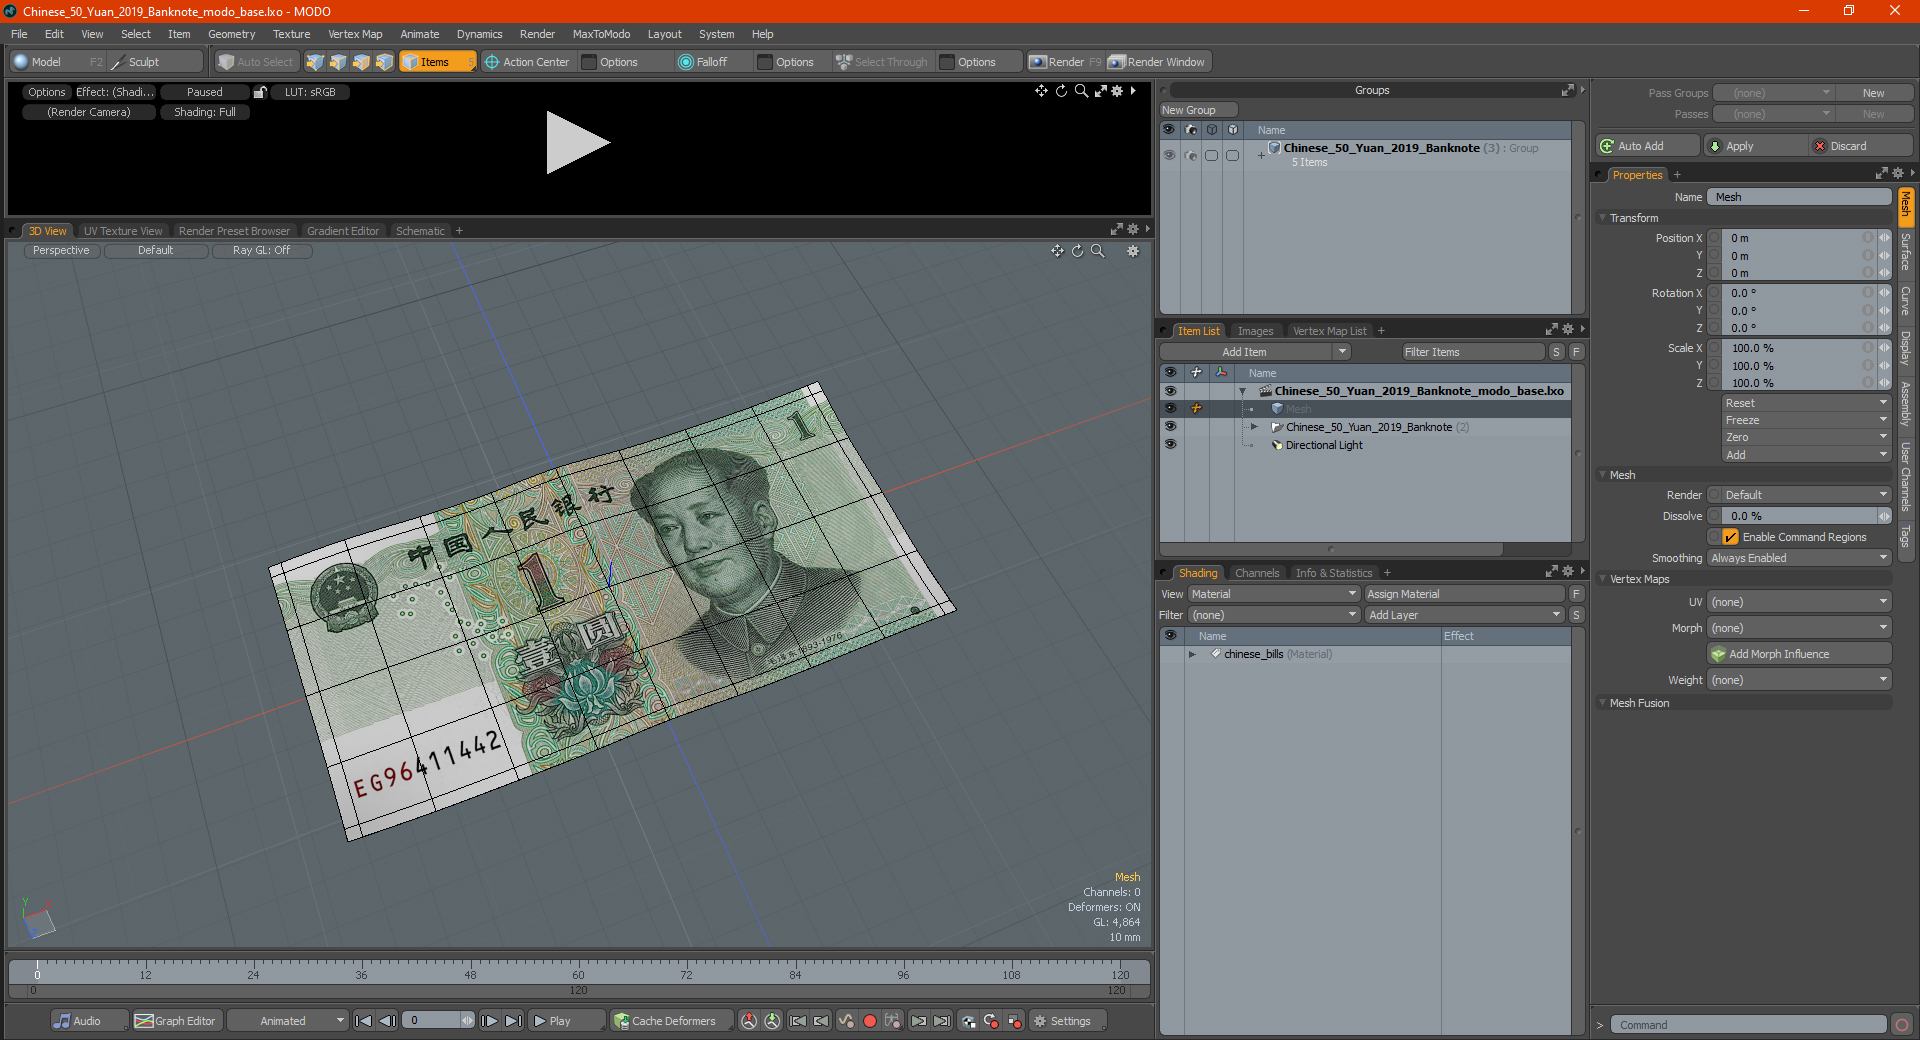Switch to Images tab
The image size is (1920, 1040).
[x=1255, y=331]
